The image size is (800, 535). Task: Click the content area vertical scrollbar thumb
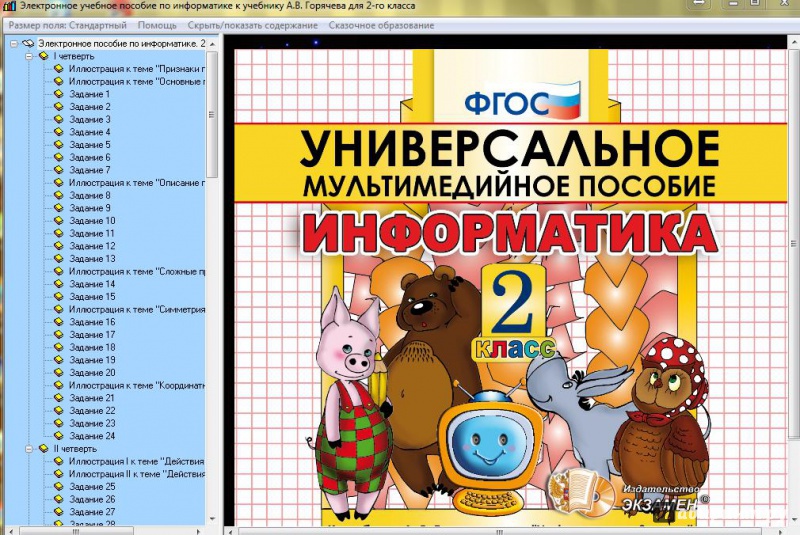click(794, 244)
